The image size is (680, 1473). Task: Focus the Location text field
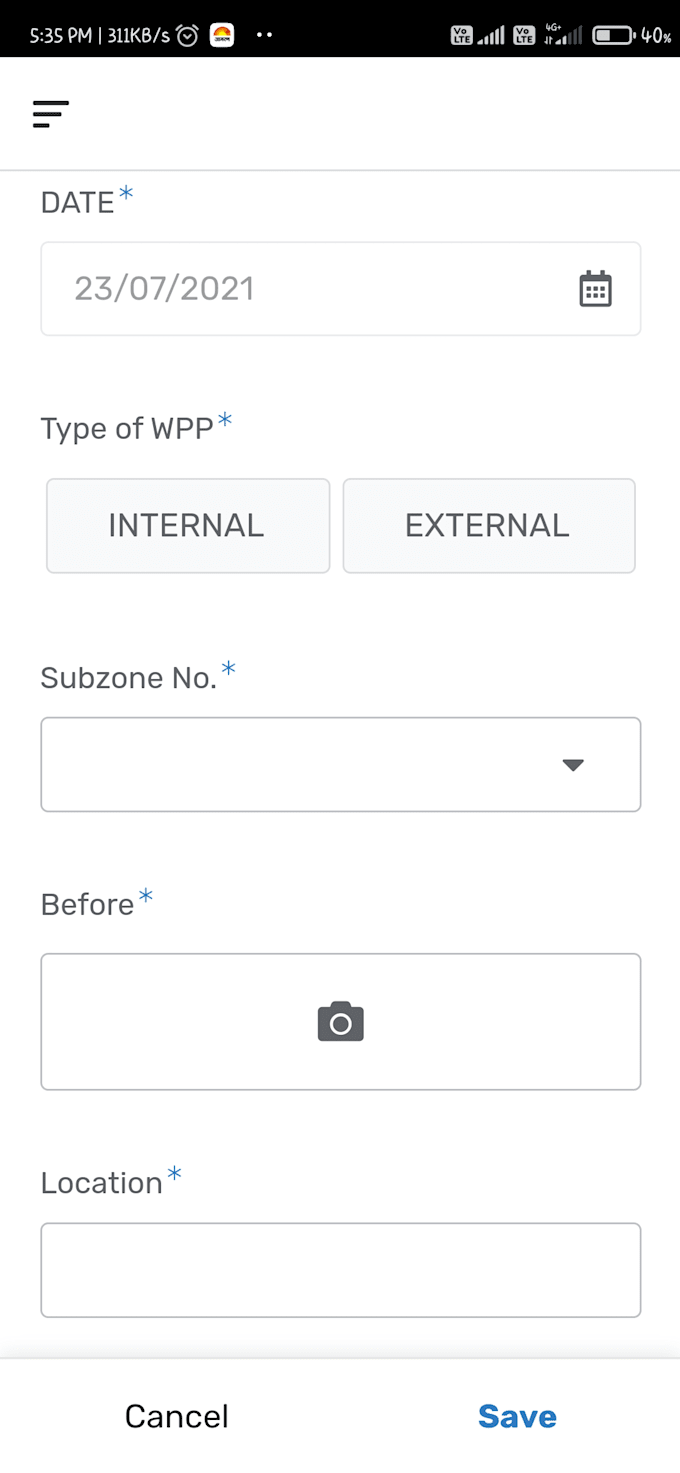pyautogui.click(x=340, y=1270)
